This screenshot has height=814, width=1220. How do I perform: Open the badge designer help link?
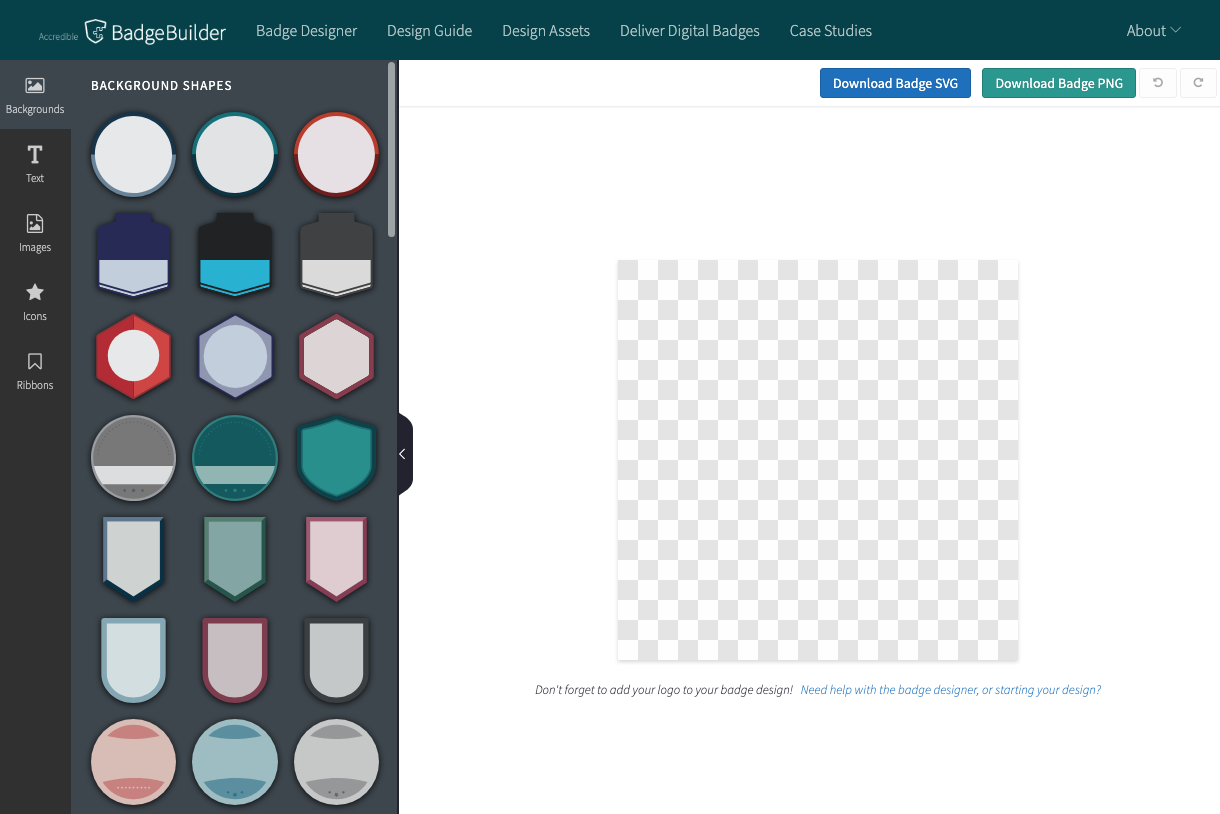click(951, 690)
